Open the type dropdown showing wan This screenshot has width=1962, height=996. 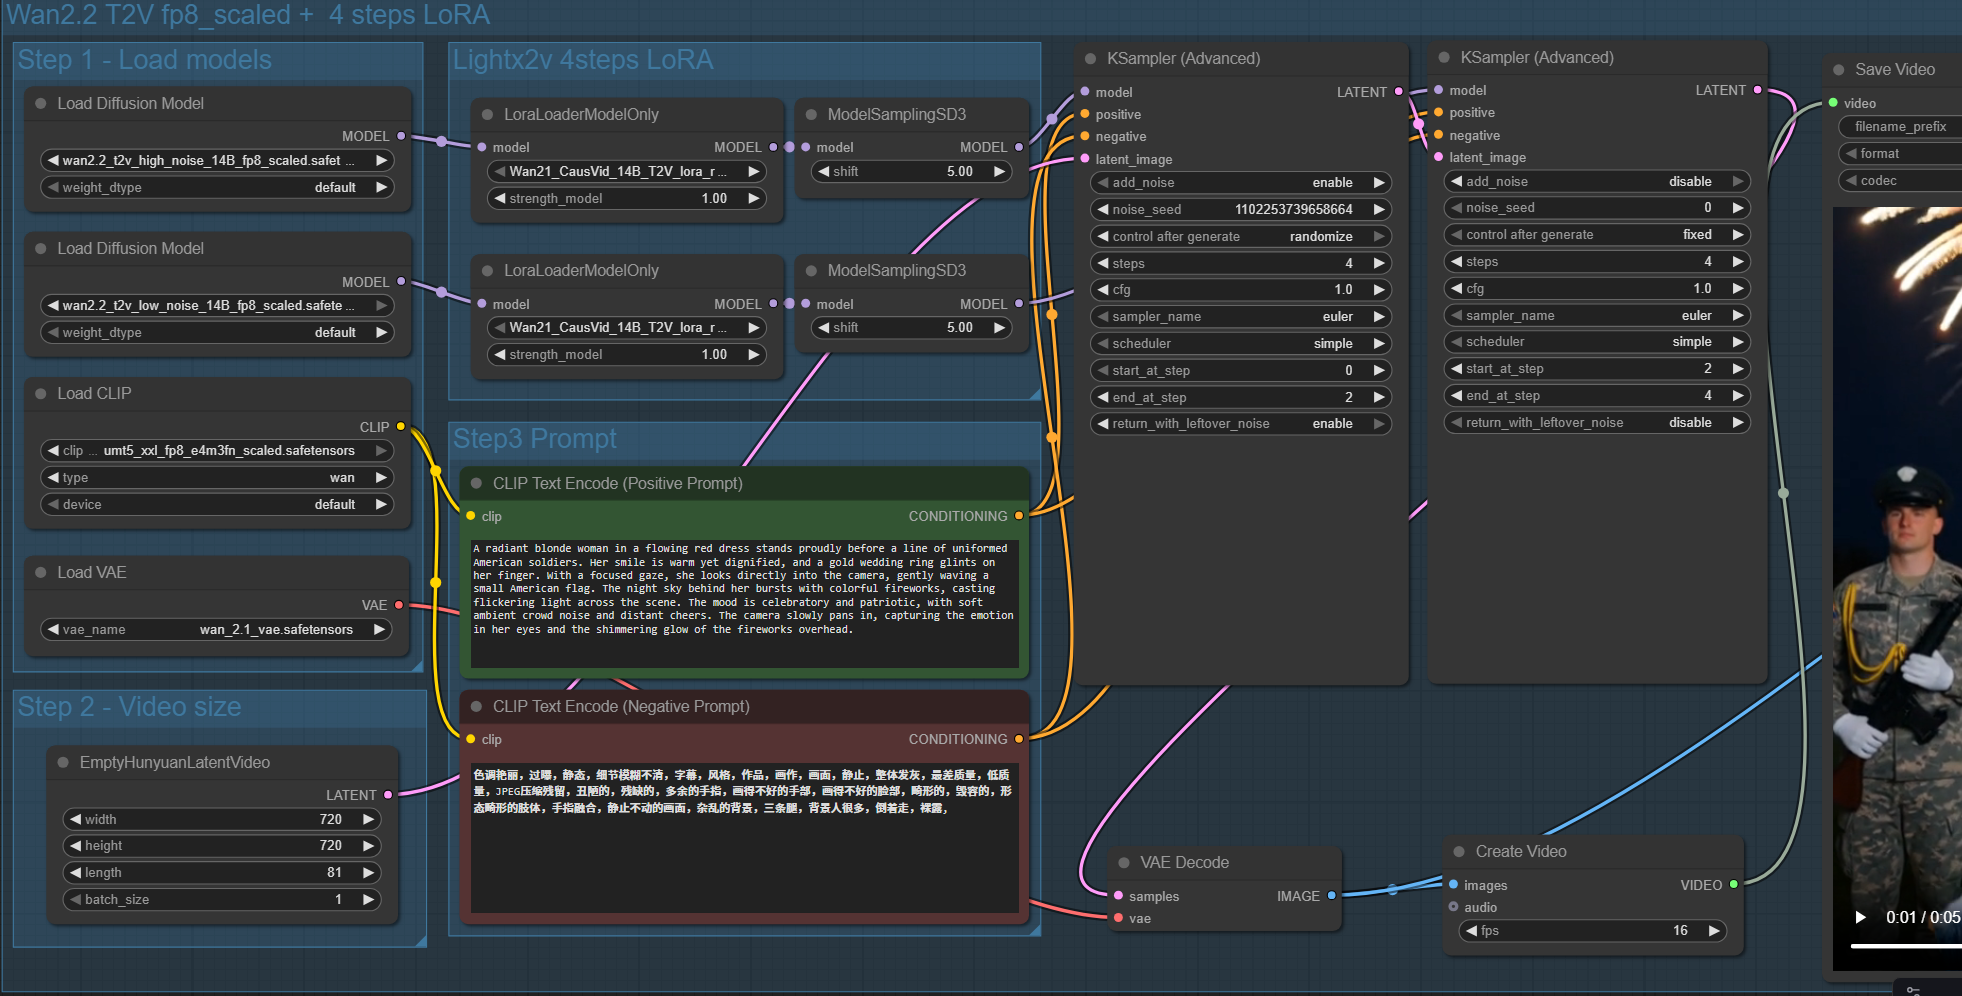217,478
